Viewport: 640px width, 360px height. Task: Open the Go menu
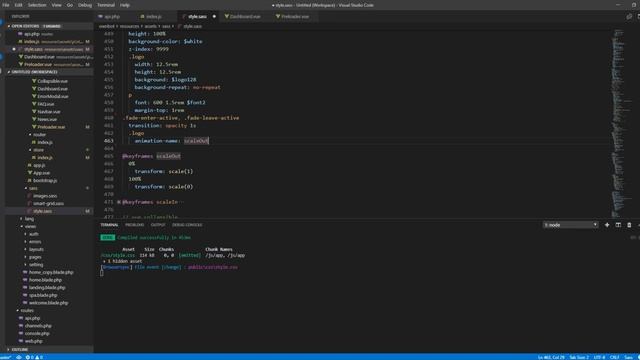tap(70, 5)
